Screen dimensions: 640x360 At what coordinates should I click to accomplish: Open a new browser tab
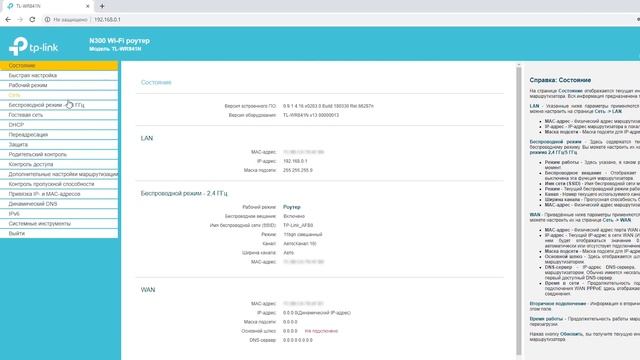click(102, 6)
